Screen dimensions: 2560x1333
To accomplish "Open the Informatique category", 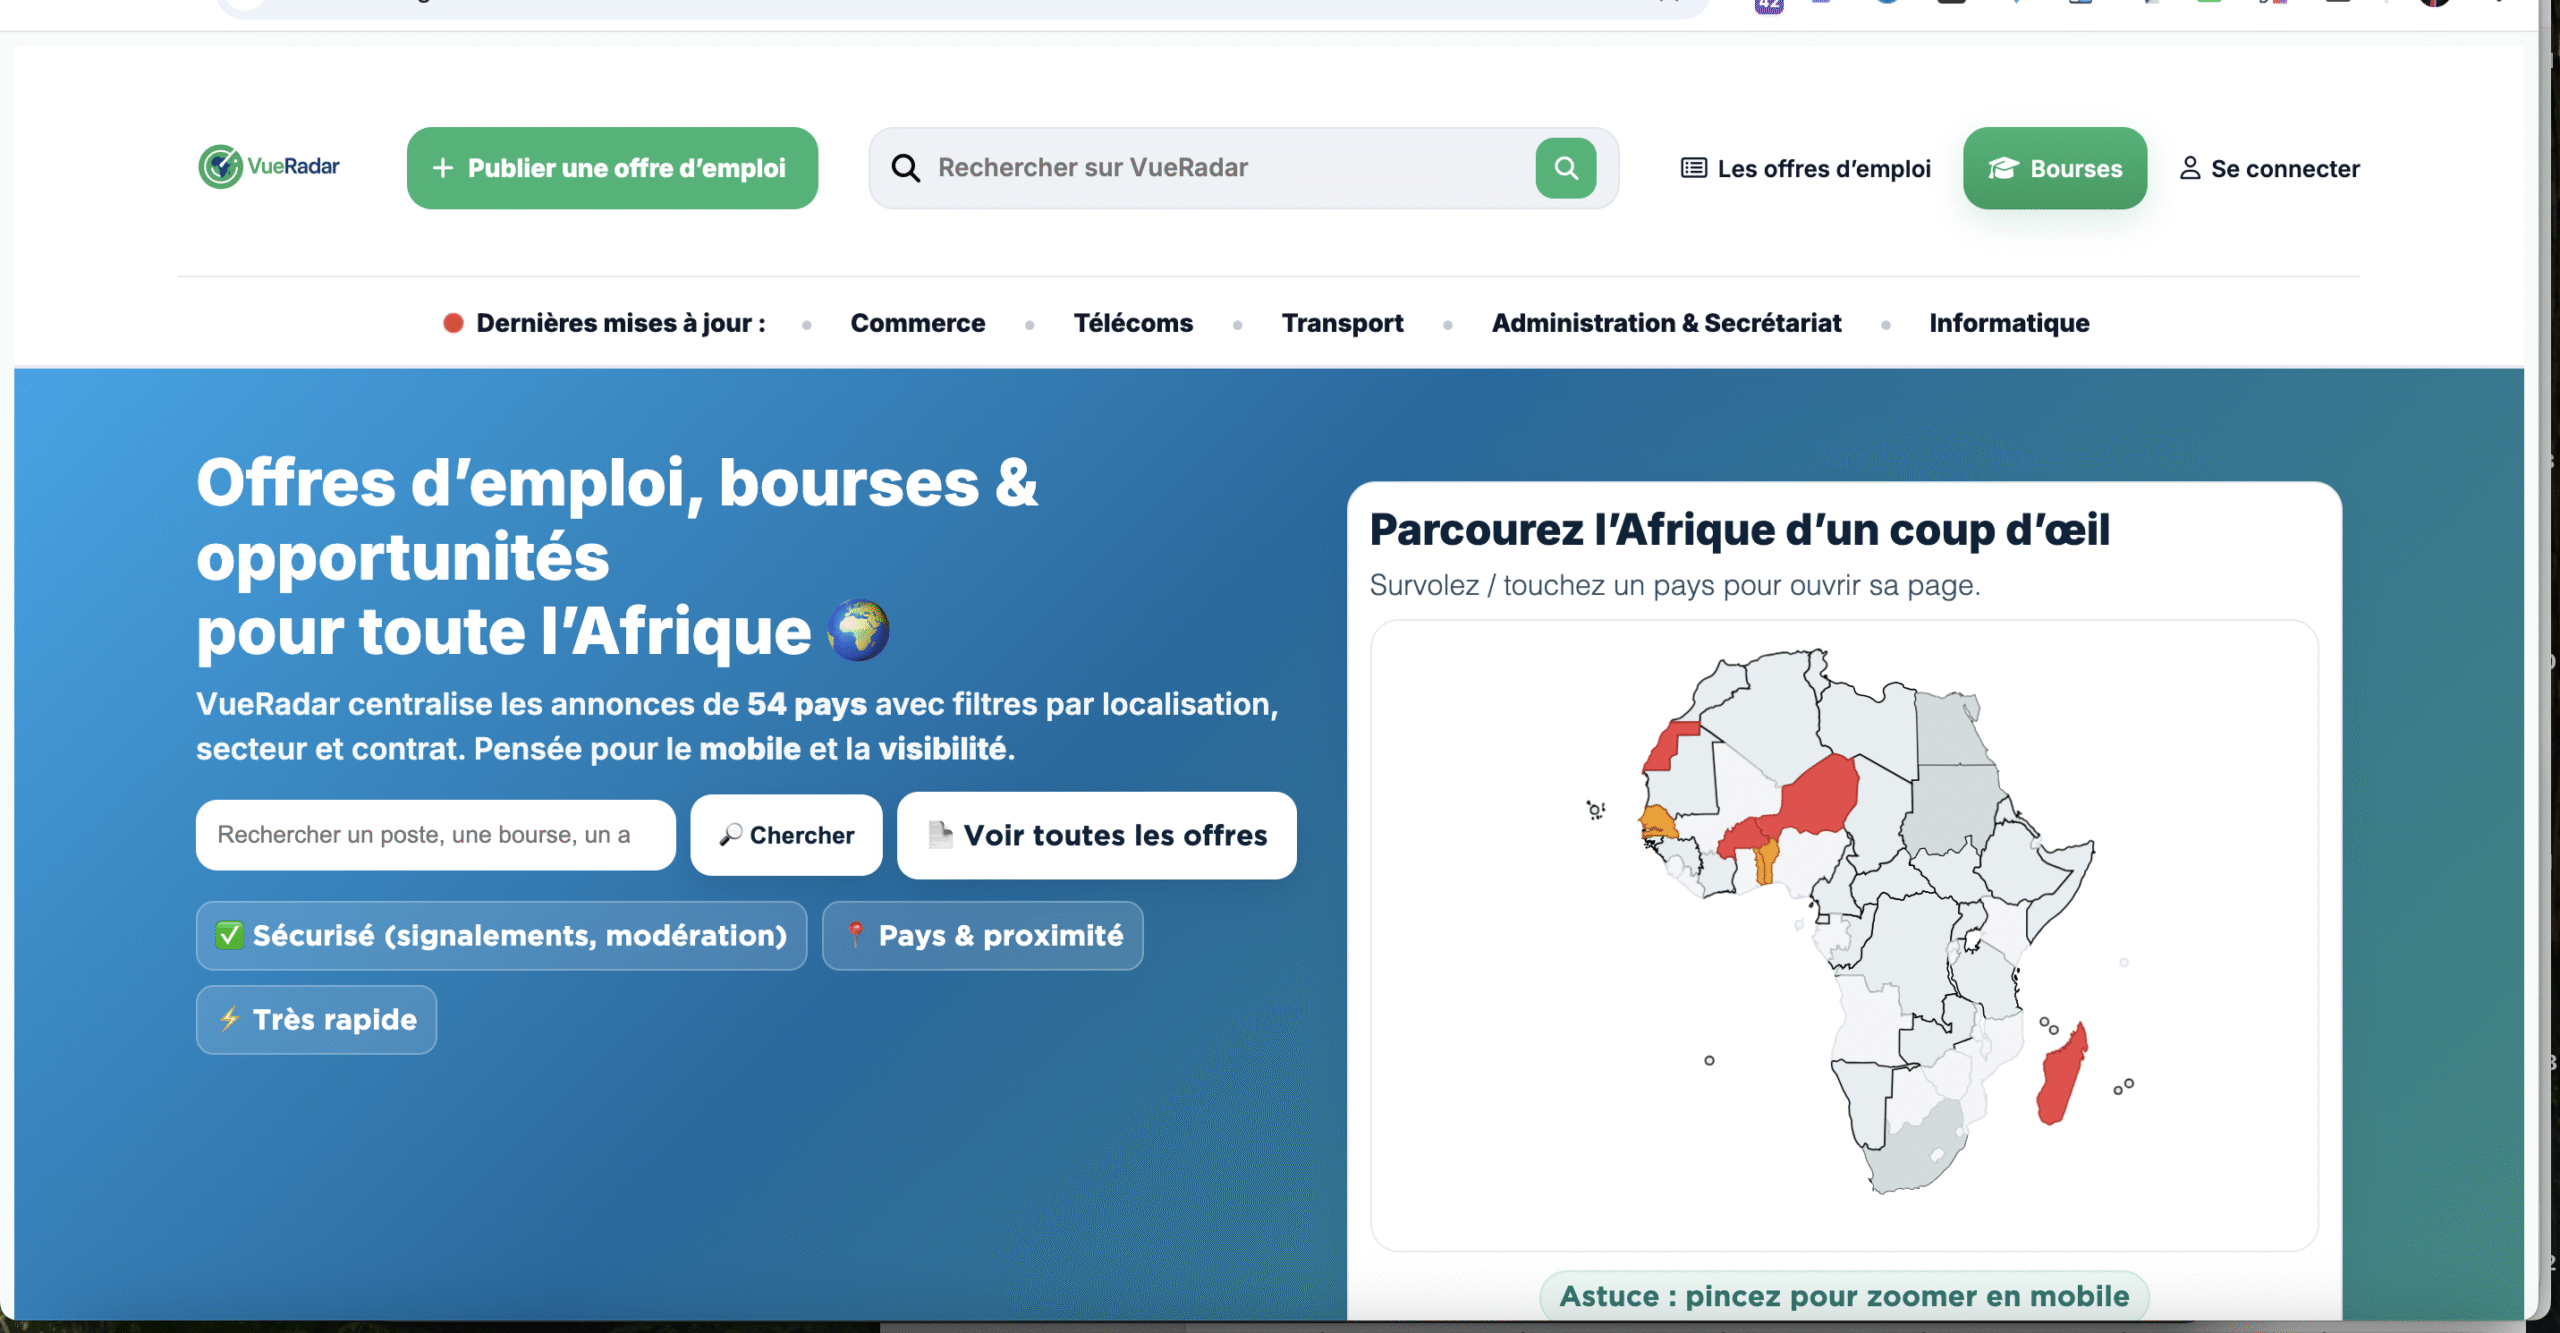I will [x=2008, y=323].
